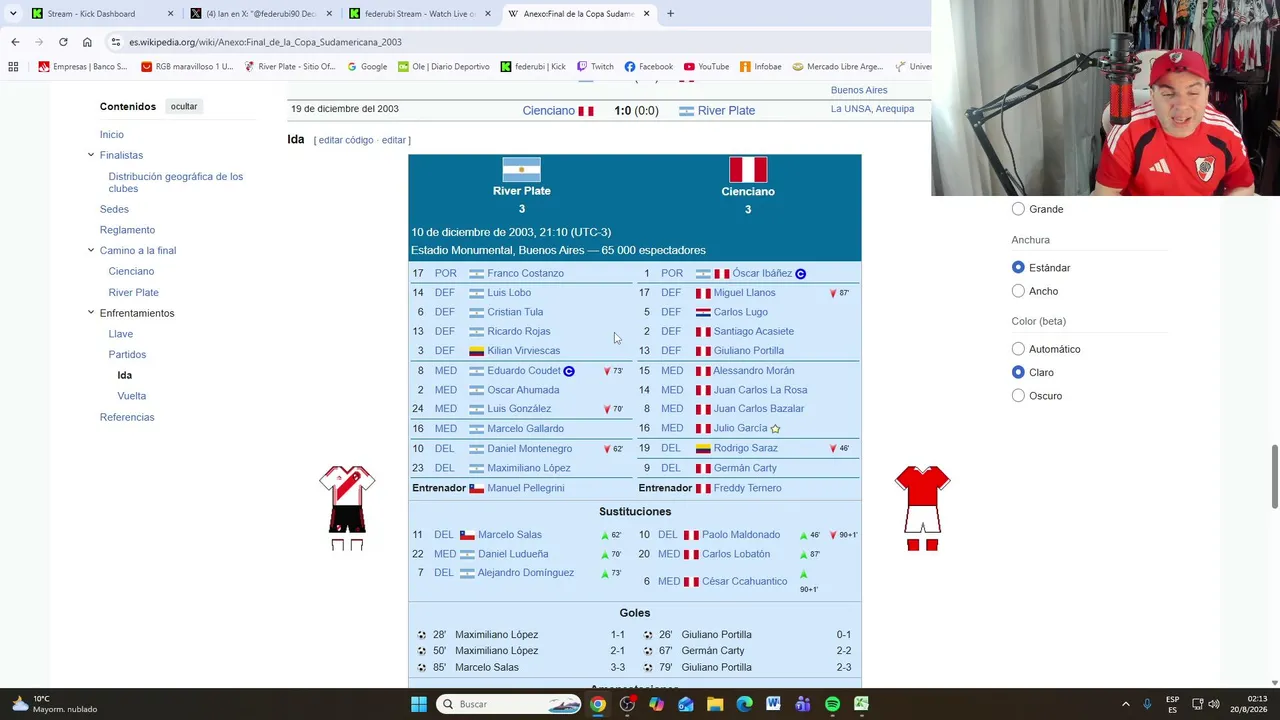Click the Peru flag above Cienciano

pyautogui.click(x=748, y=170)
